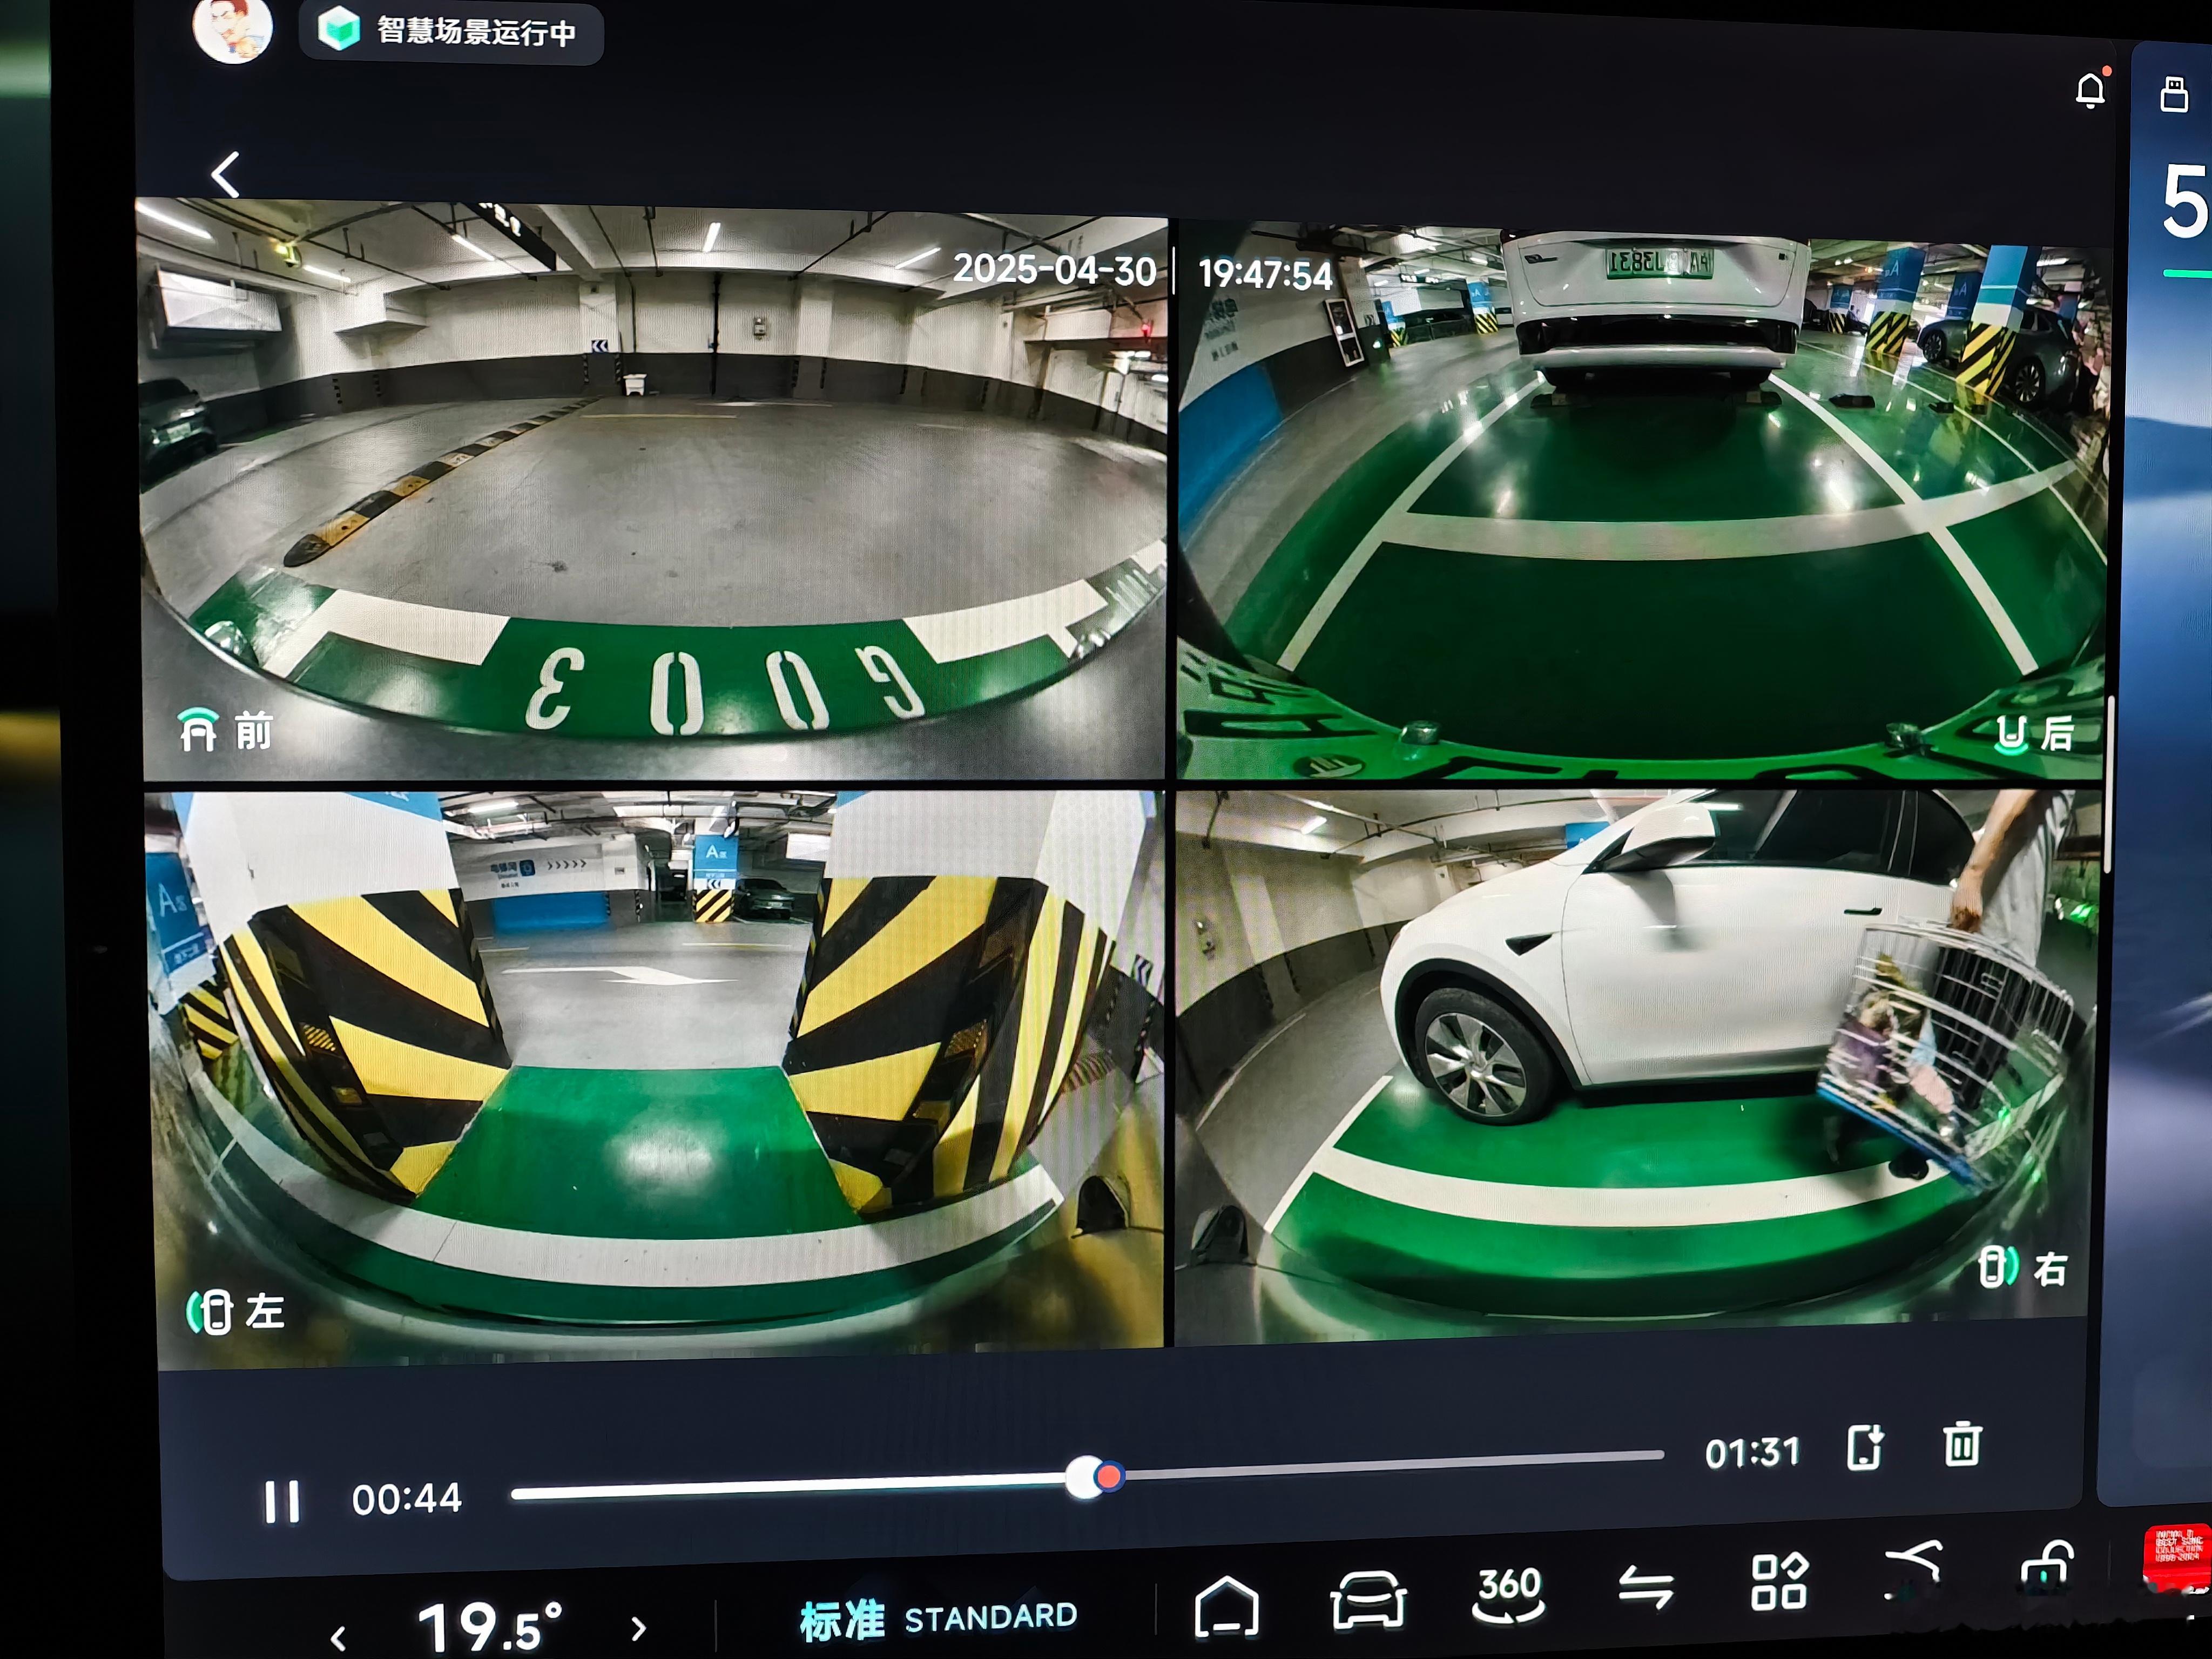Tap the total duration 01:31
2212x1659 pixels.
pyautogui.click(x=1752, y=1453)
